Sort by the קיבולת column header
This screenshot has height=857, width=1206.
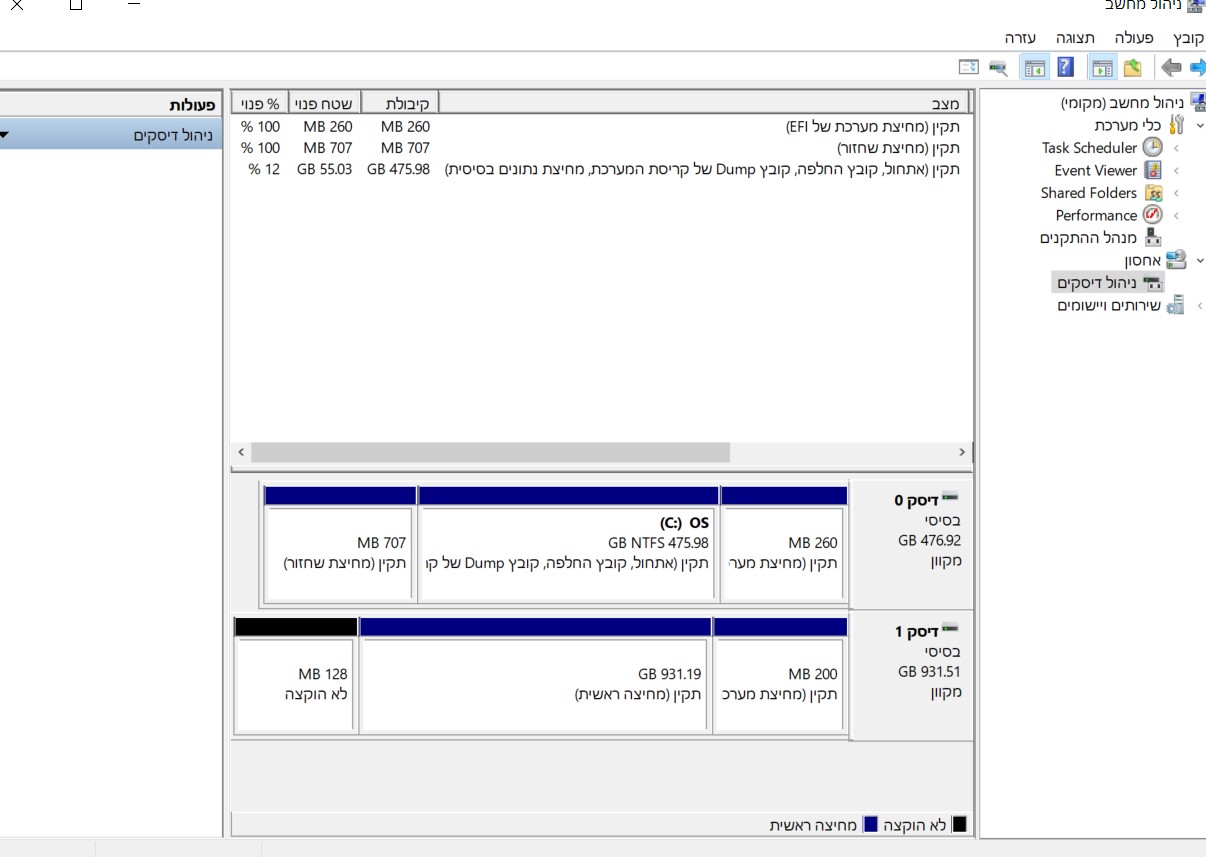[399, 103]
